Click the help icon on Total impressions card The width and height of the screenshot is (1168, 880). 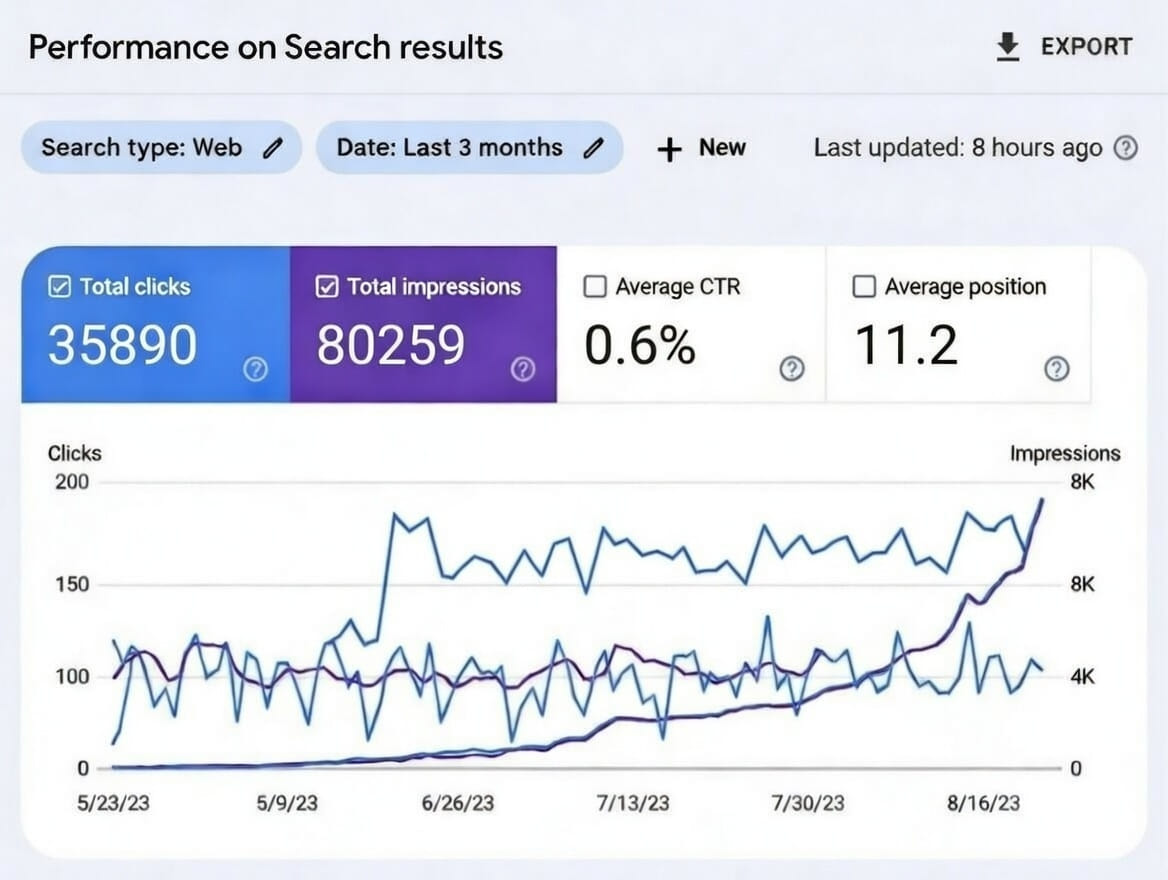pyautogui.click(x=523, y=371)
